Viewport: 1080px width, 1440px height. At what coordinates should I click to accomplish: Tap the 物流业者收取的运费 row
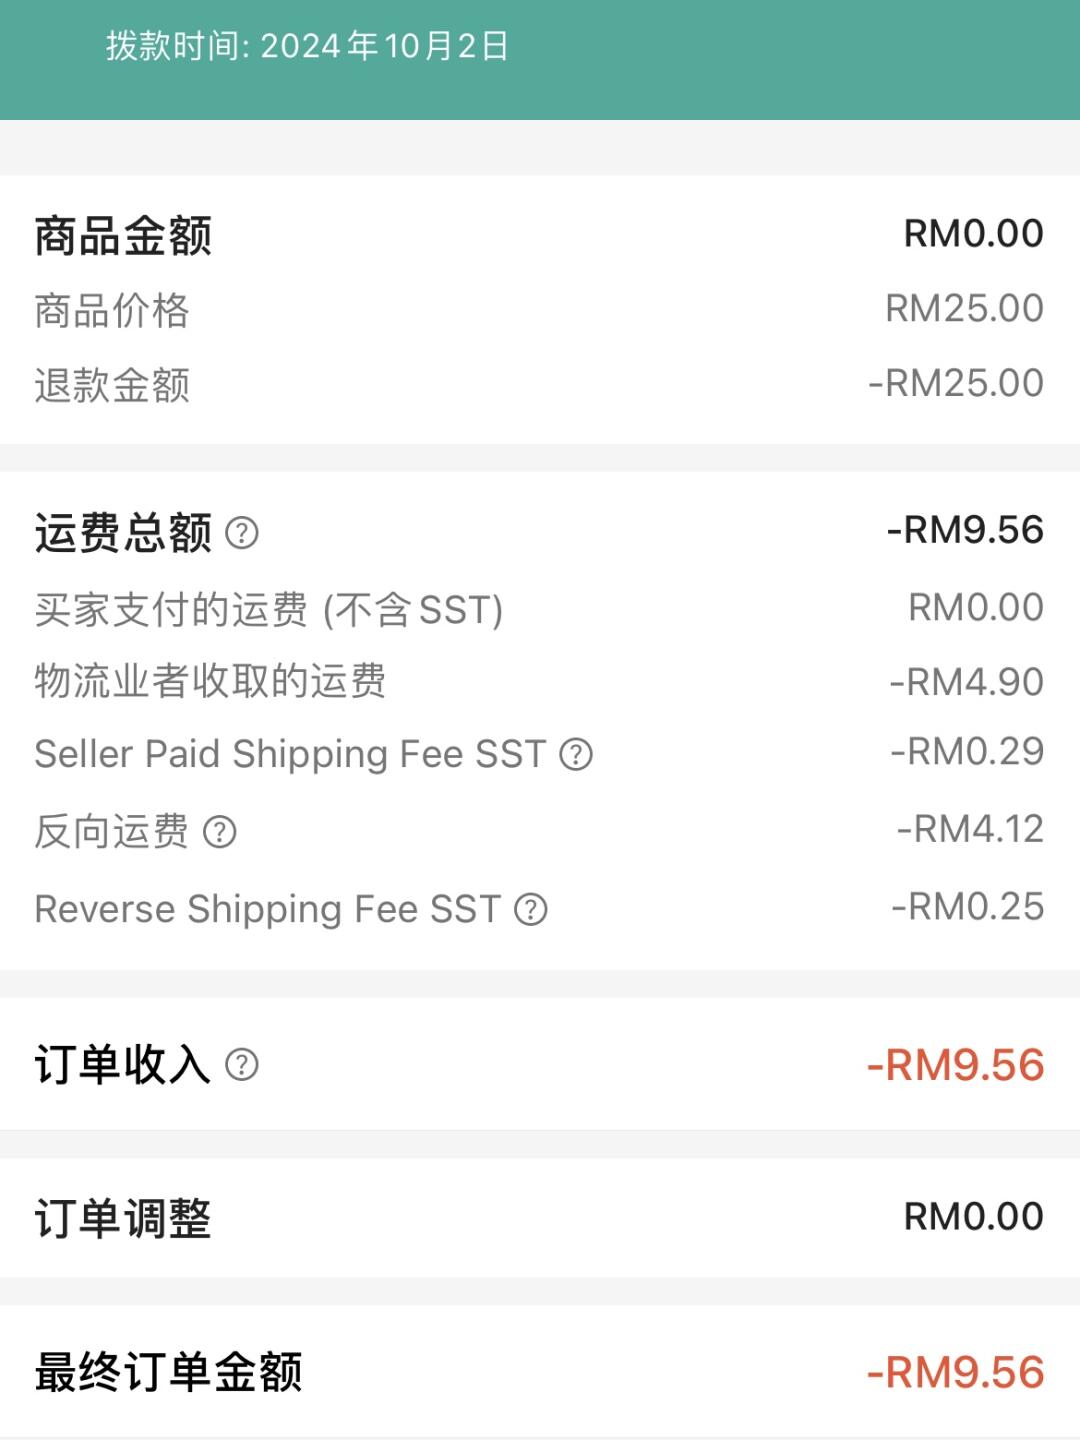pos(540,682)
